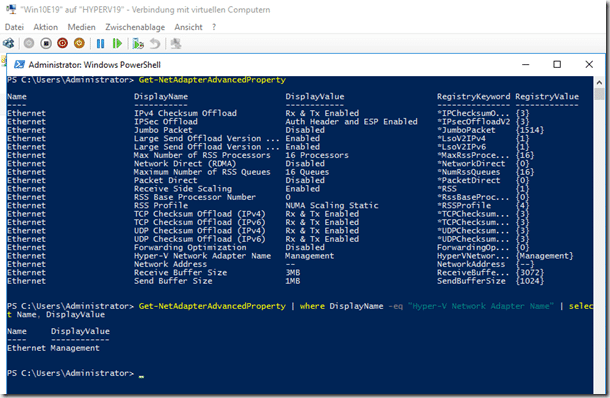Click the DisplayName column header
610x398 pixels.
click(161, 96)
